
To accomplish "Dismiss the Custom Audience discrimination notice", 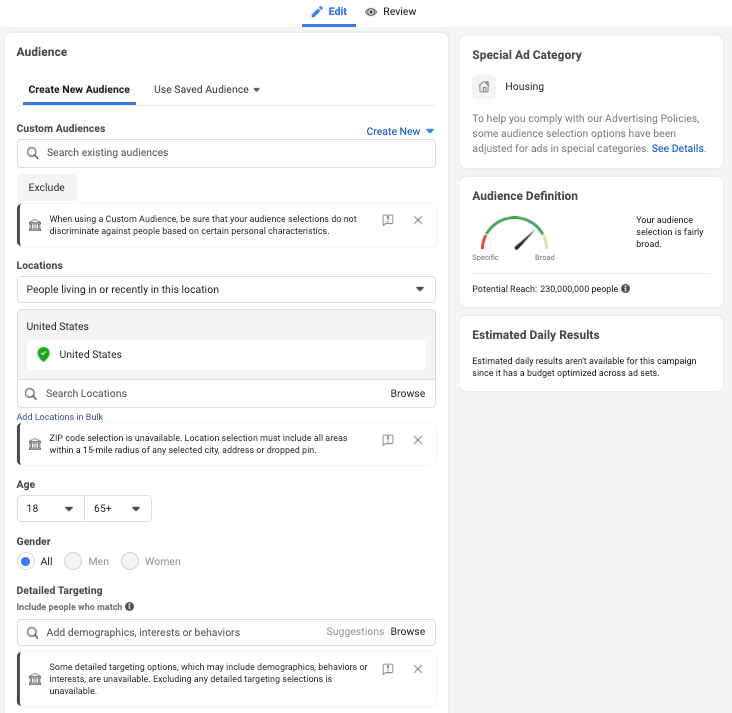I will [418, 220].
